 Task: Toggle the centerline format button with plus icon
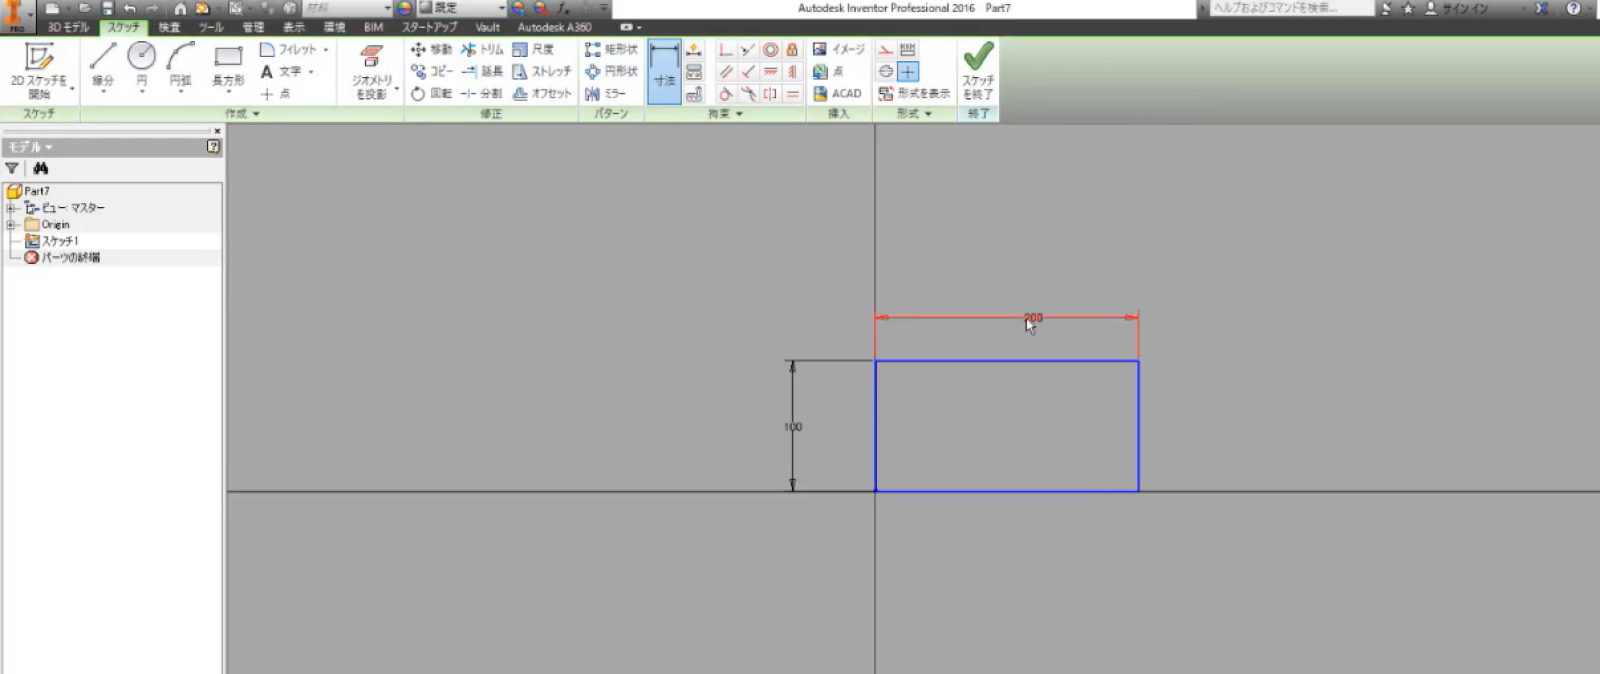[907, 71]
